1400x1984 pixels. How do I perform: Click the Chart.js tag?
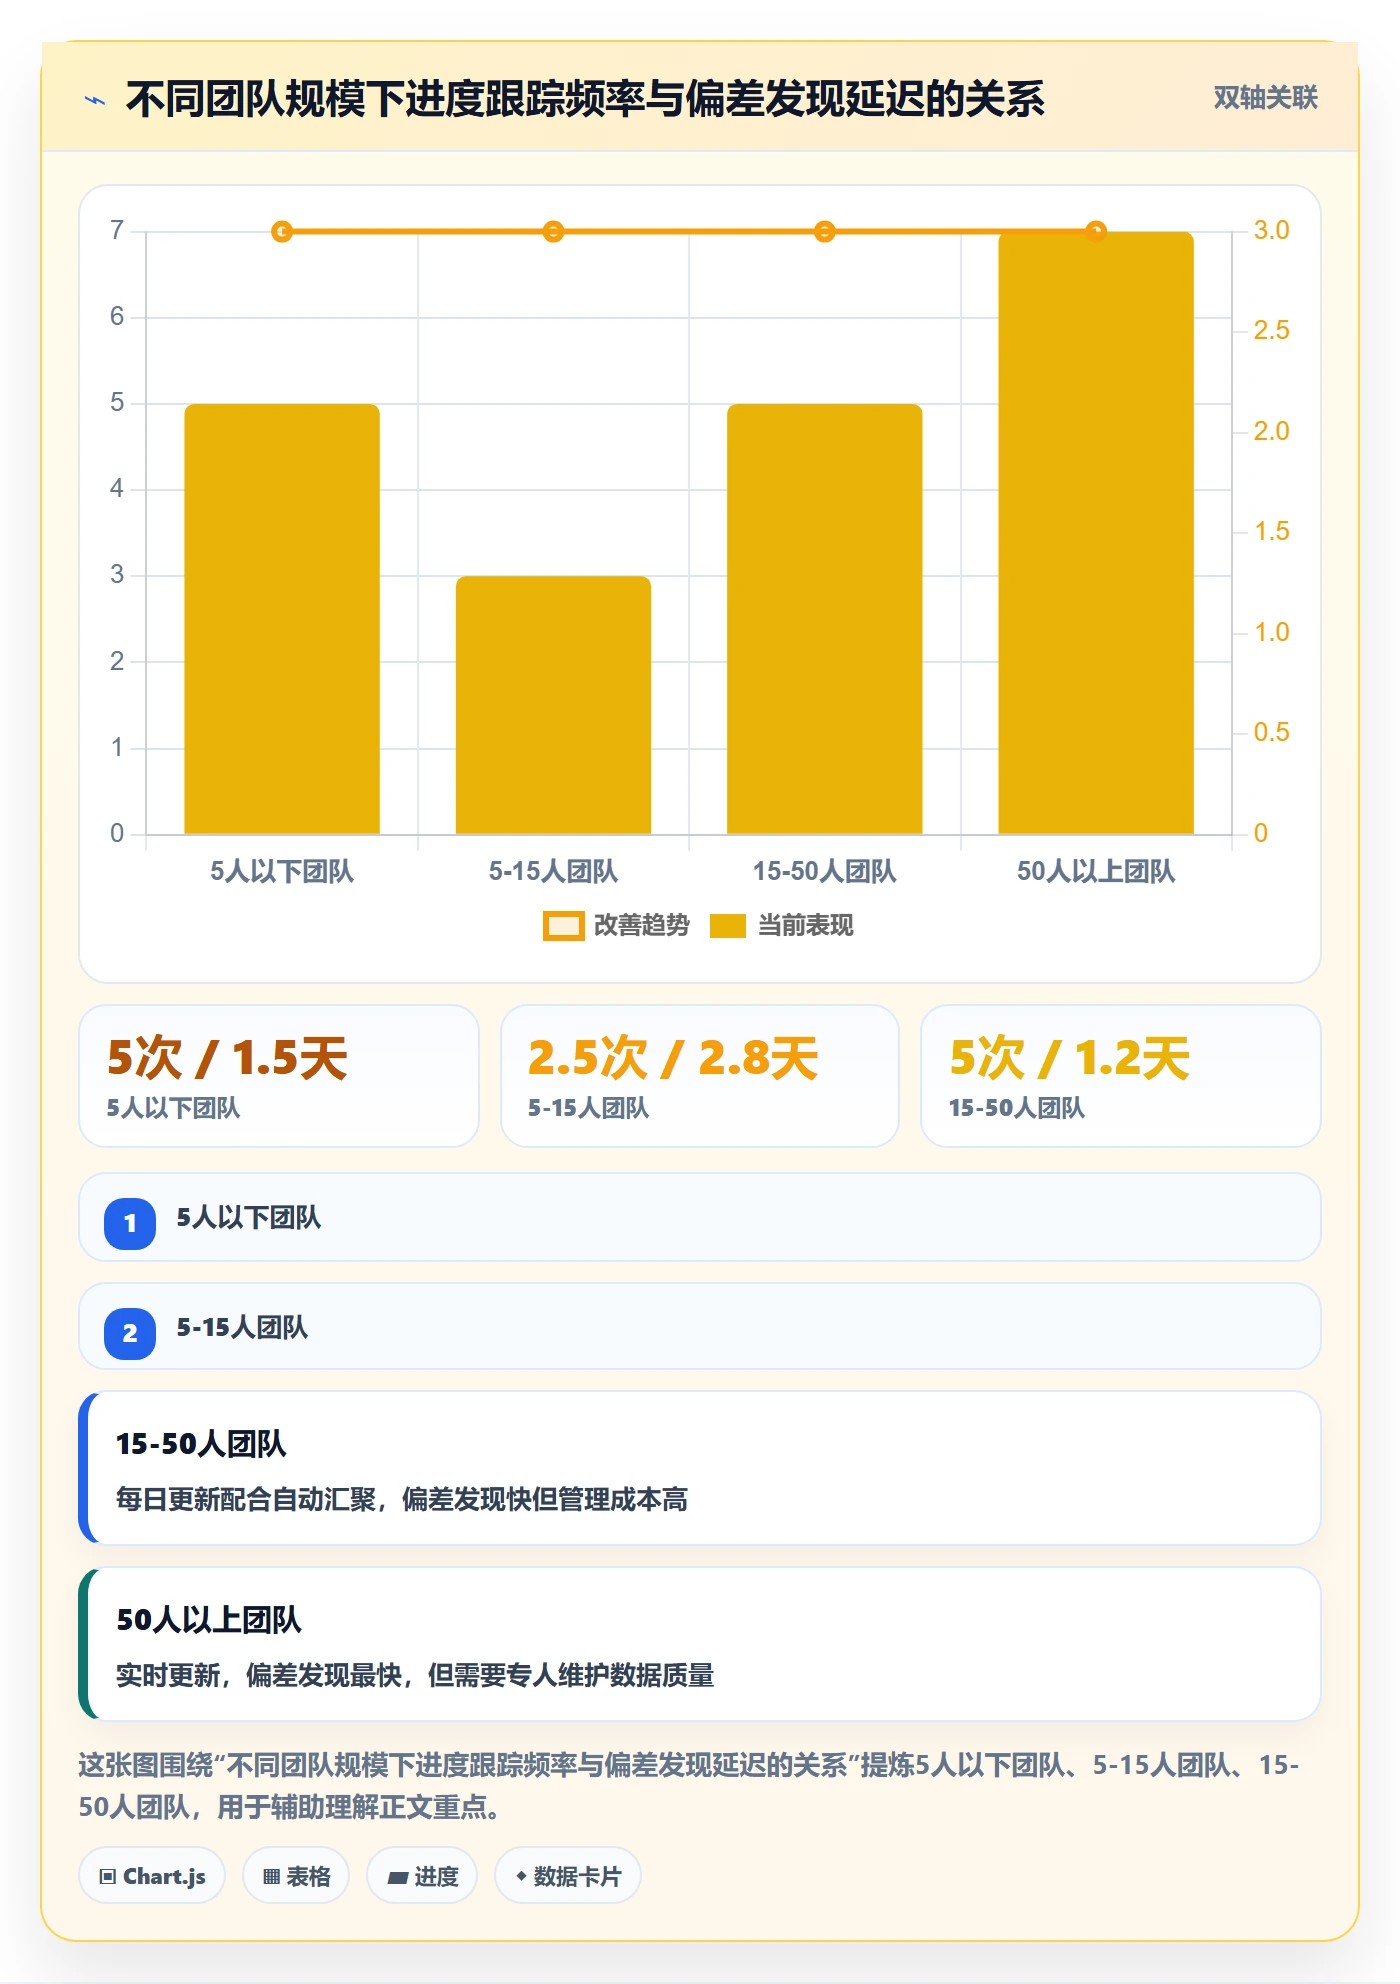coord(152,1876)
